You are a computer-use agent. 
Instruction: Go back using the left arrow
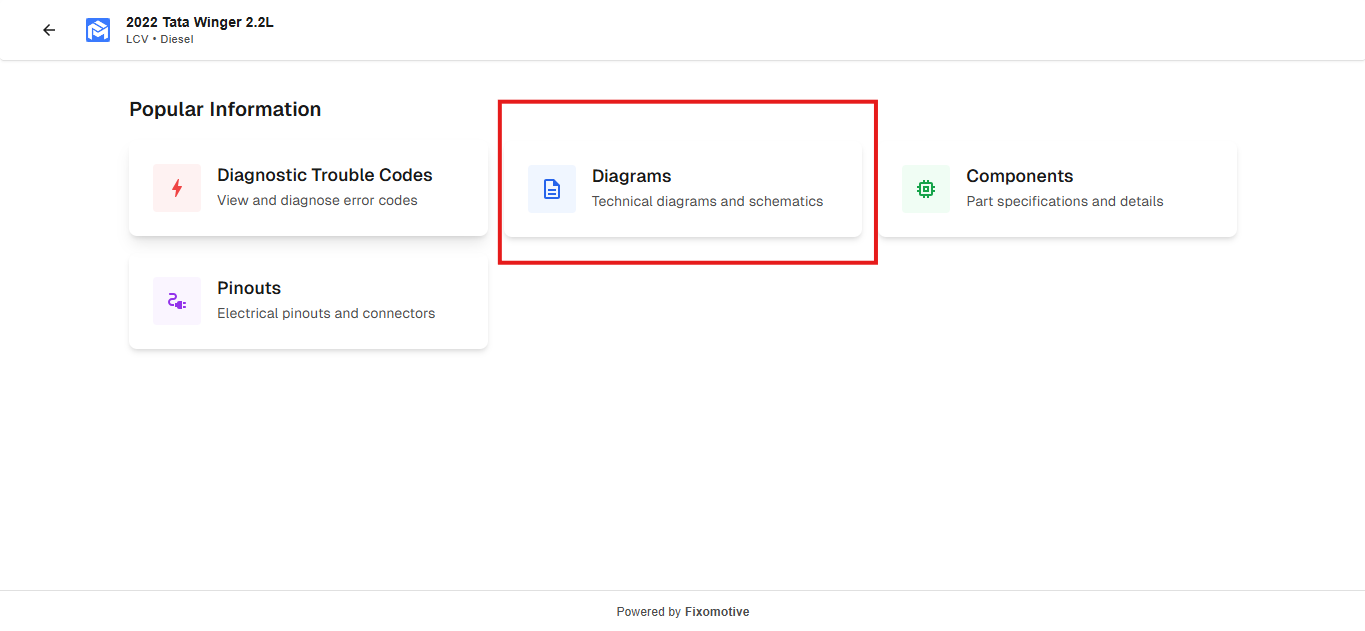coord(49,30)
